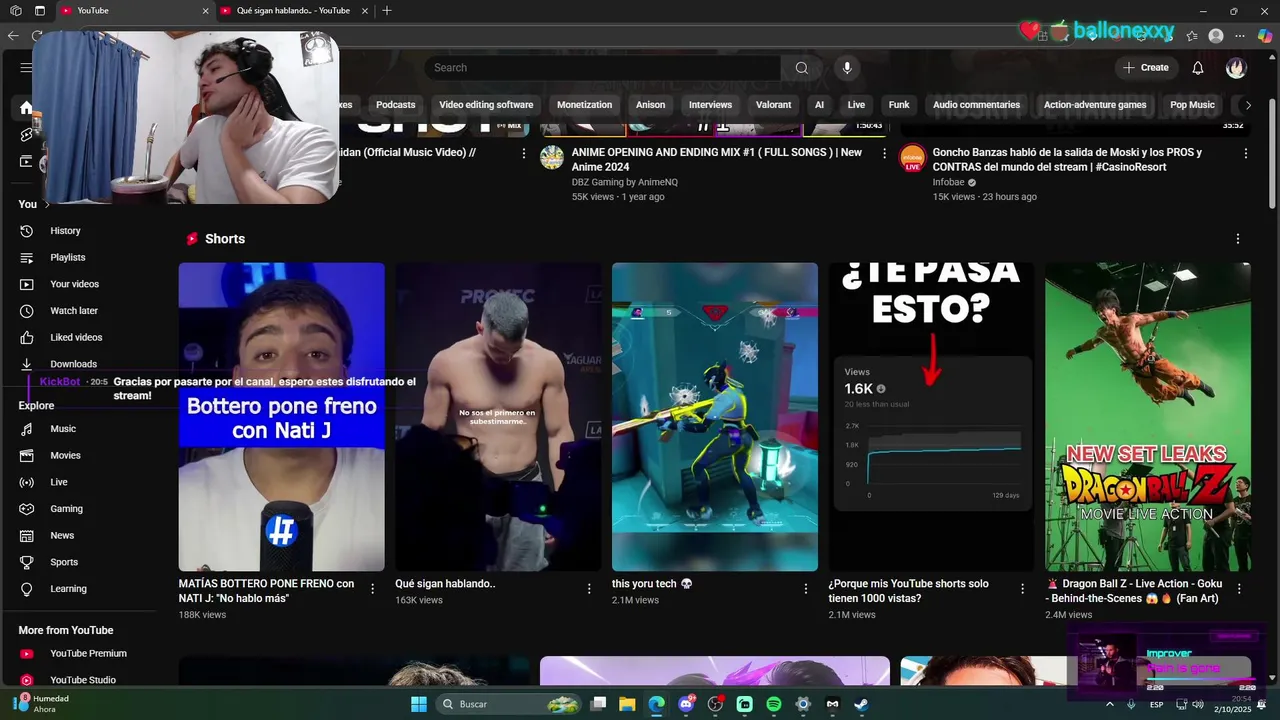Select the Anison chip

point(650,105)
